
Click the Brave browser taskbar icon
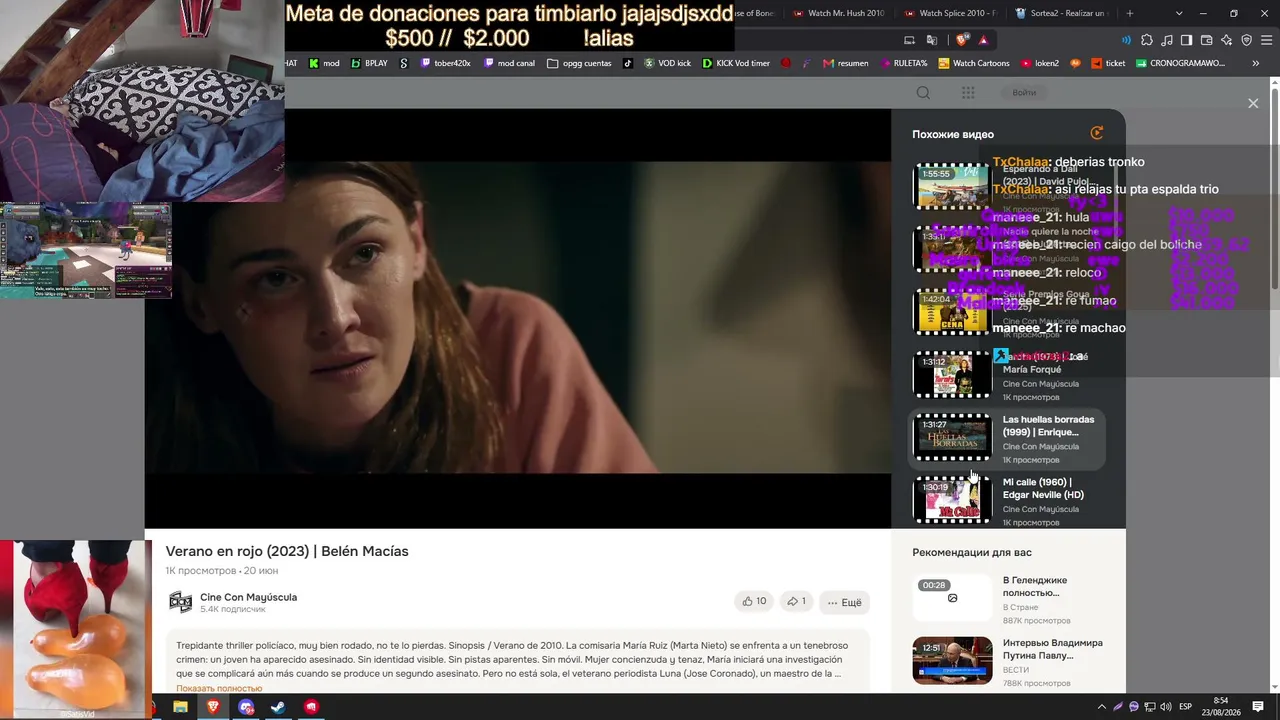tap(213, 707)
